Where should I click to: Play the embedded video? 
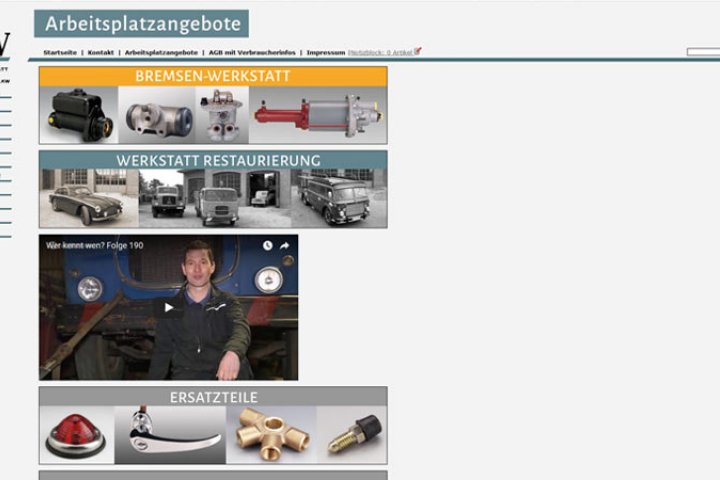point(168,307)
